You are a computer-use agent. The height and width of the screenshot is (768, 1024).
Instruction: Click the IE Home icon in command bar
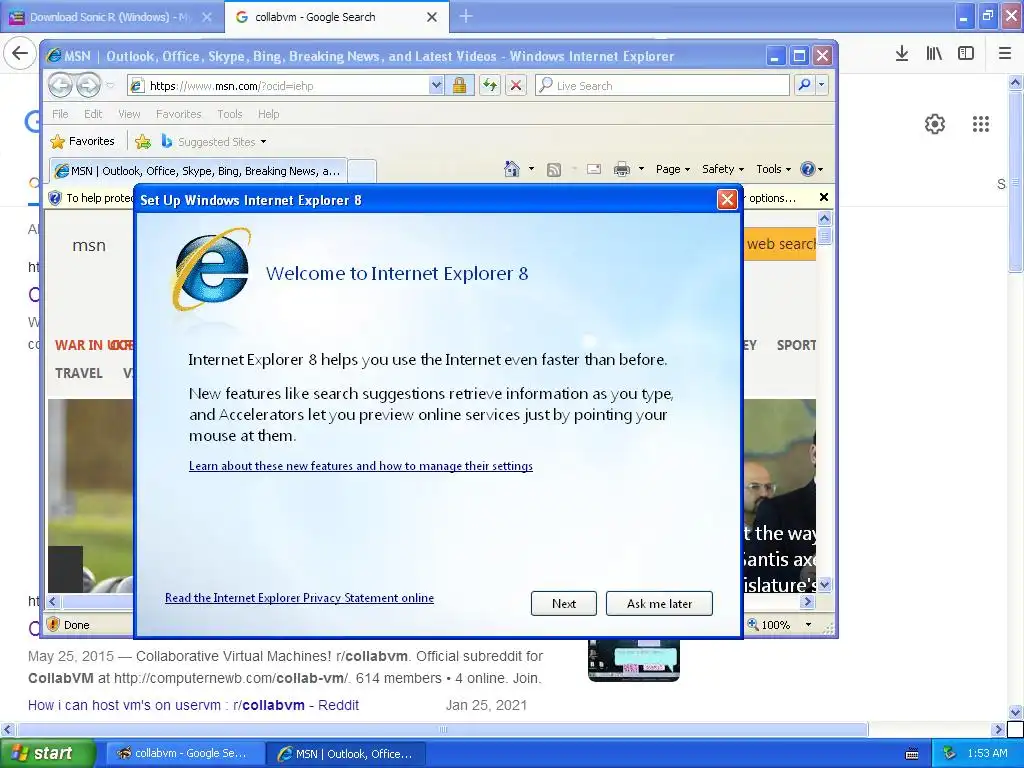(512, 169)
